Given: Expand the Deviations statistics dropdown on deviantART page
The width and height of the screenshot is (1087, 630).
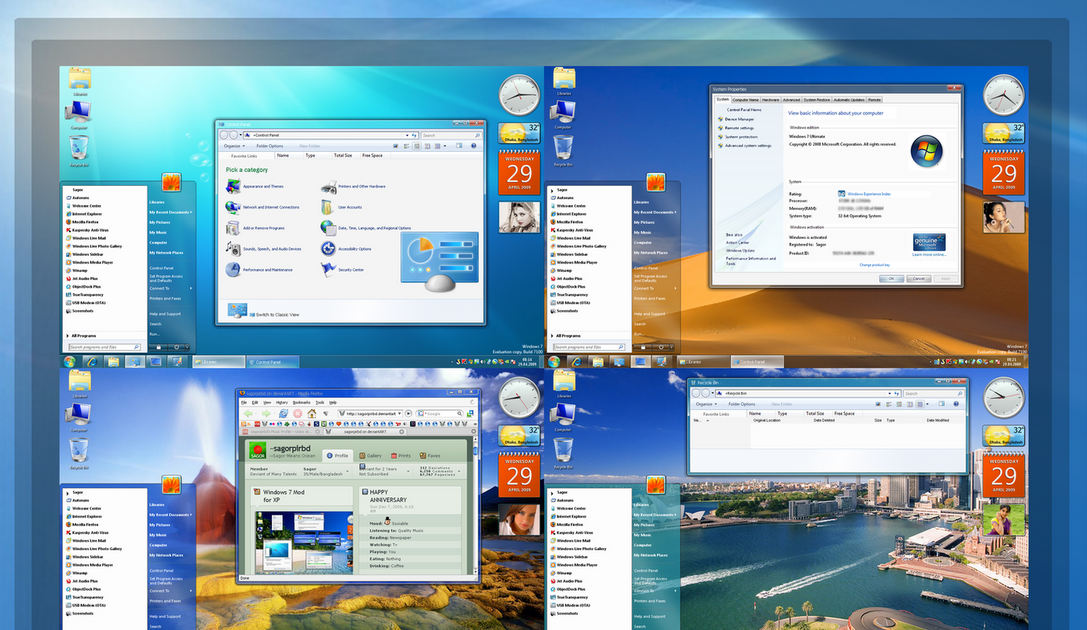Looking at the screenshot, I should tap(459, 471).
